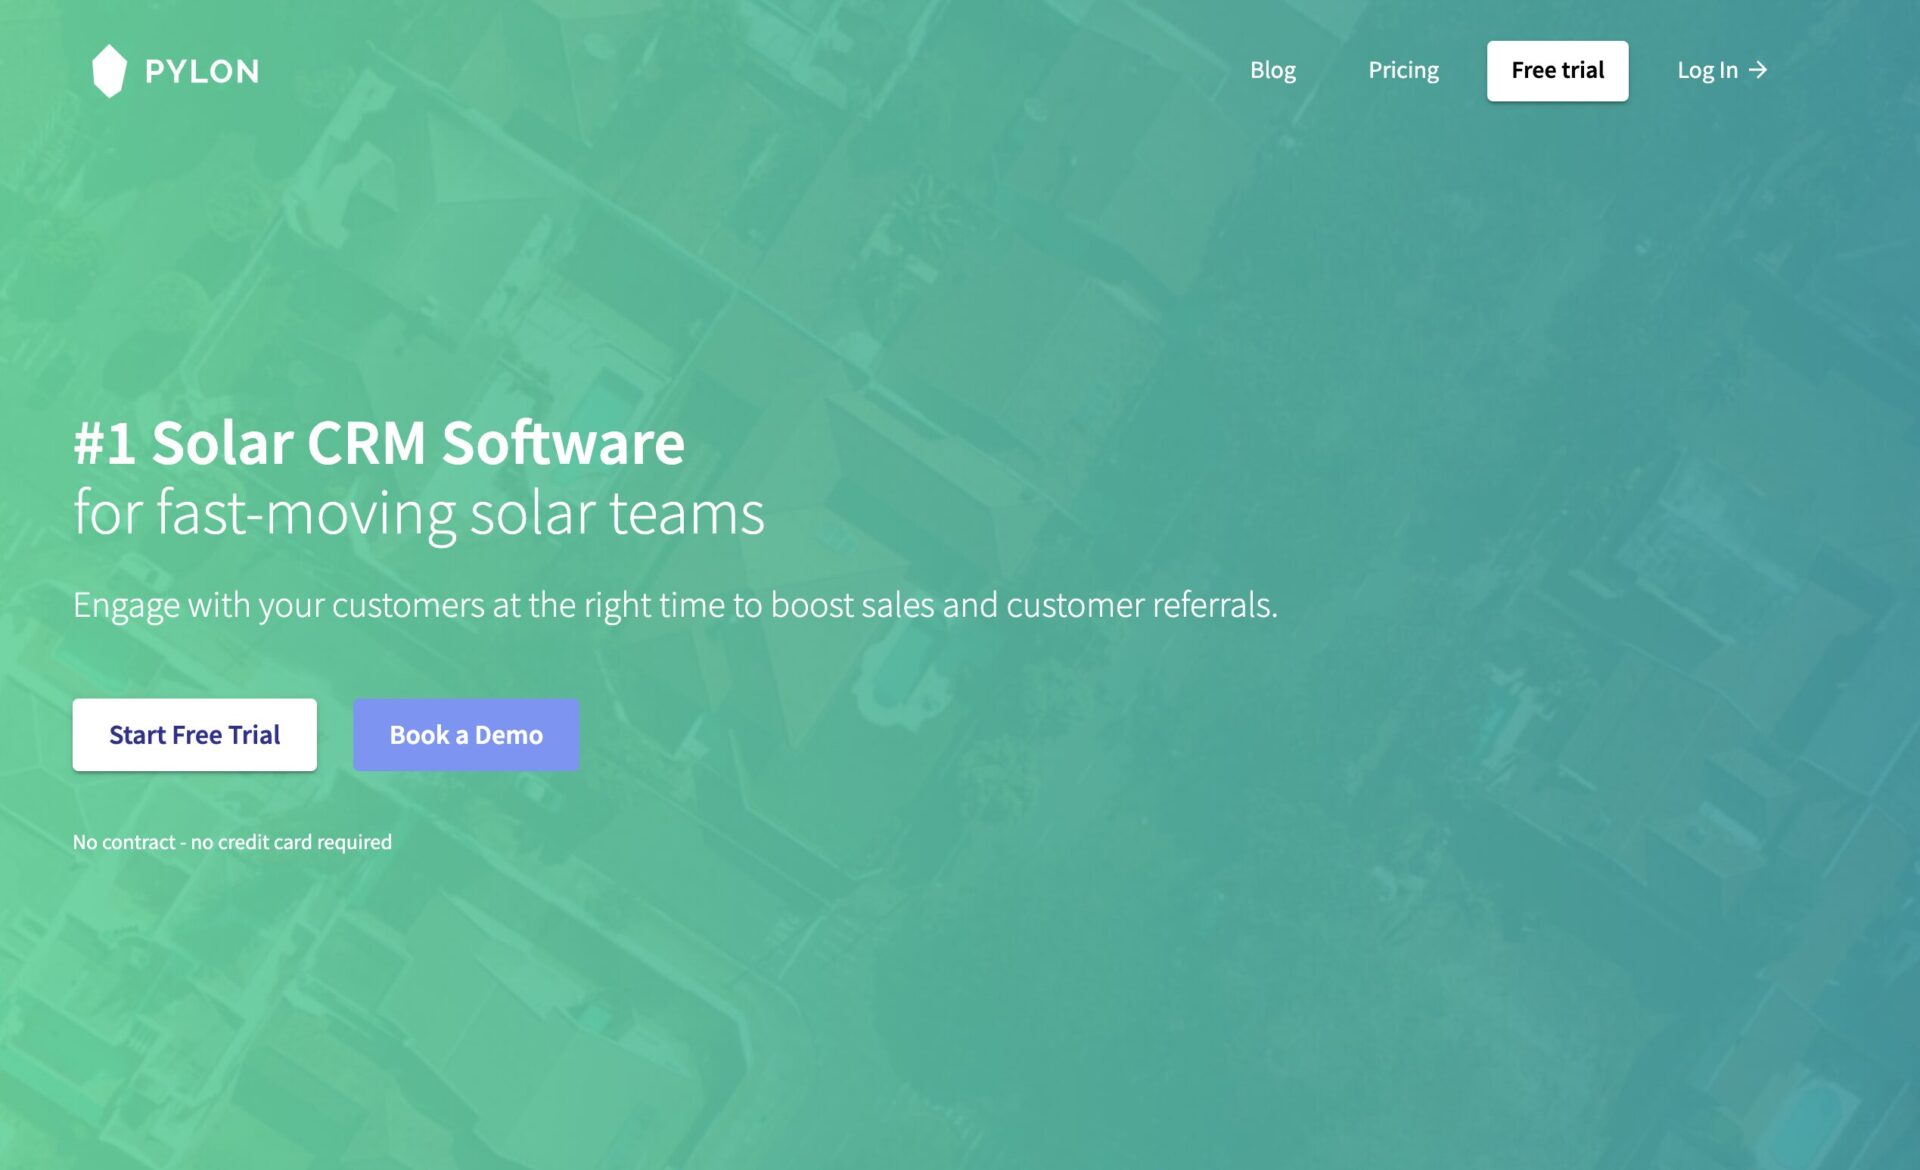Image resolution: width=1920 pixels, height=1170 pixels.
Task: Click the white highlighted Free trial nav item
Action: click(1557, 70)
